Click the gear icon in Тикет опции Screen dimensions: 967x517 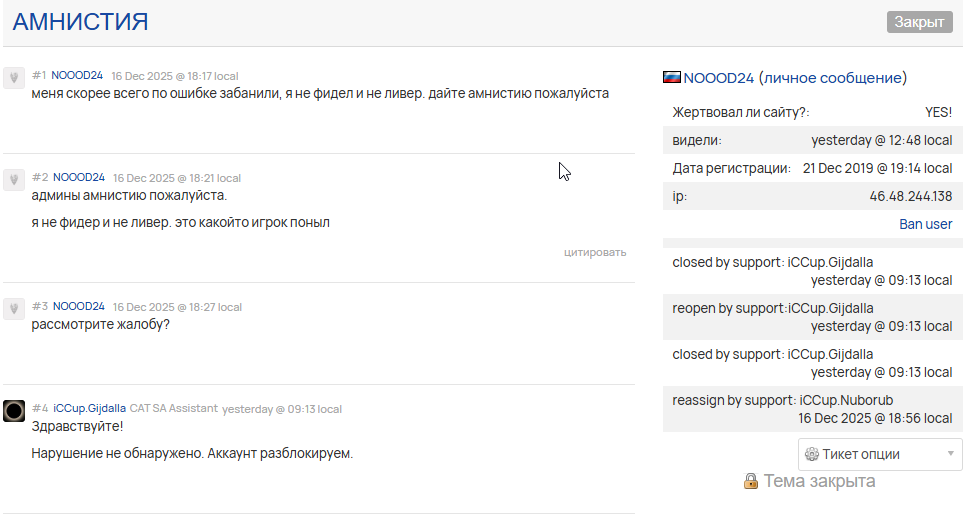[x=812, y=454]
